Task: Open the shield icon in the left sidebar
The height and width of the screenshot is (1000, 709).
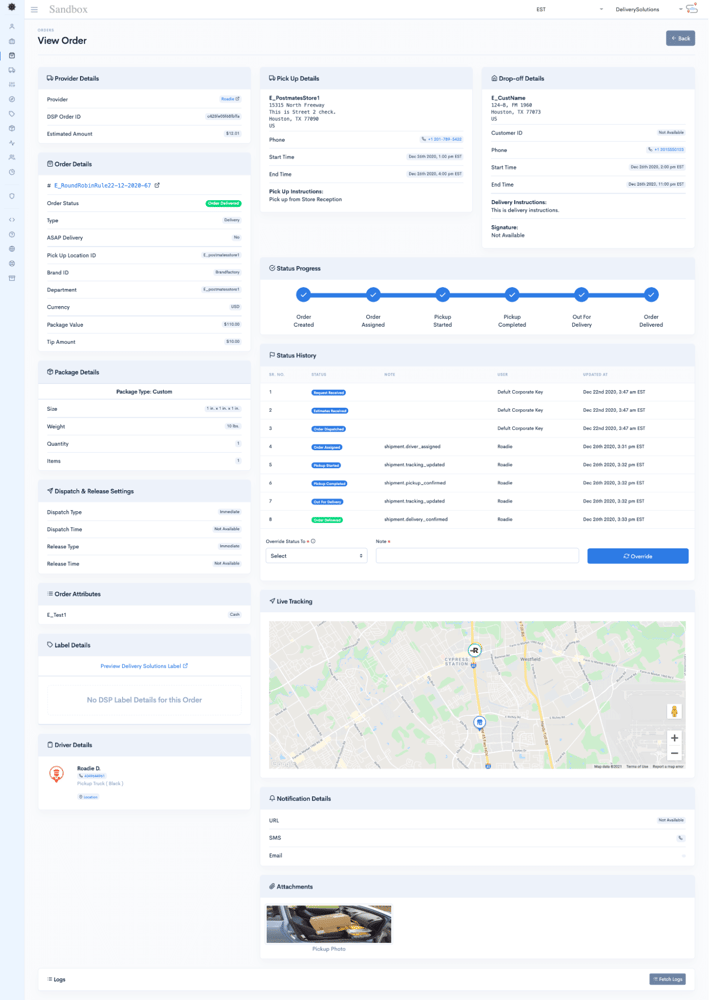Action: (12, 196)
